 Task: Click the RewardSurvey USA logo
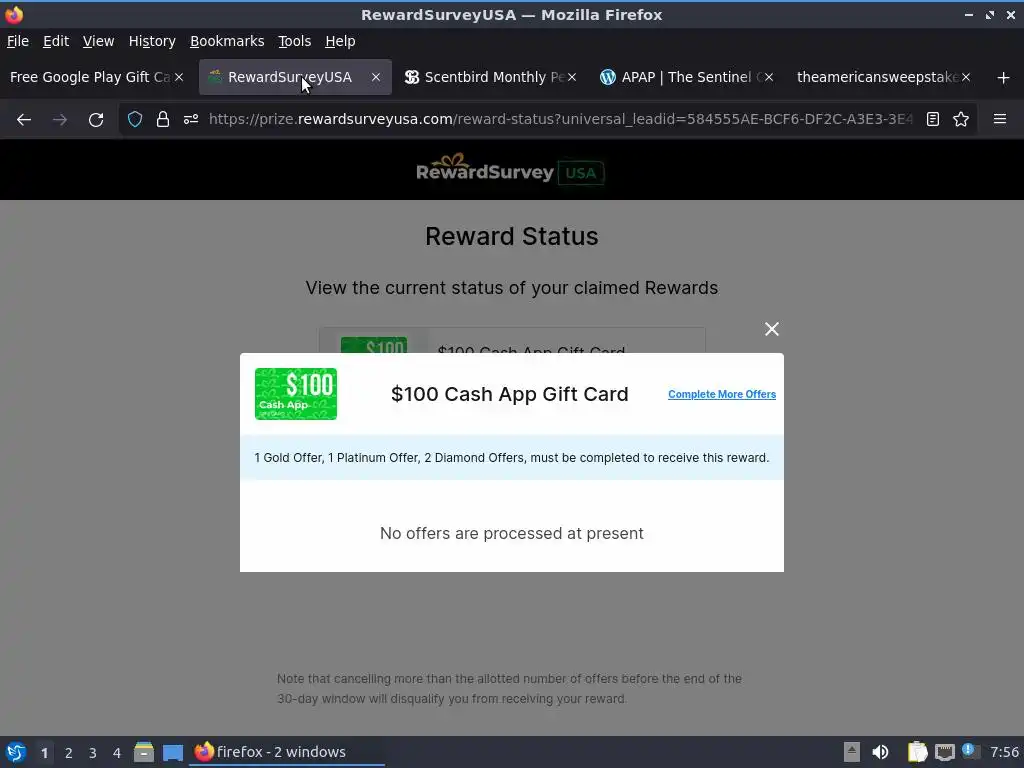[x=511, y=170]
